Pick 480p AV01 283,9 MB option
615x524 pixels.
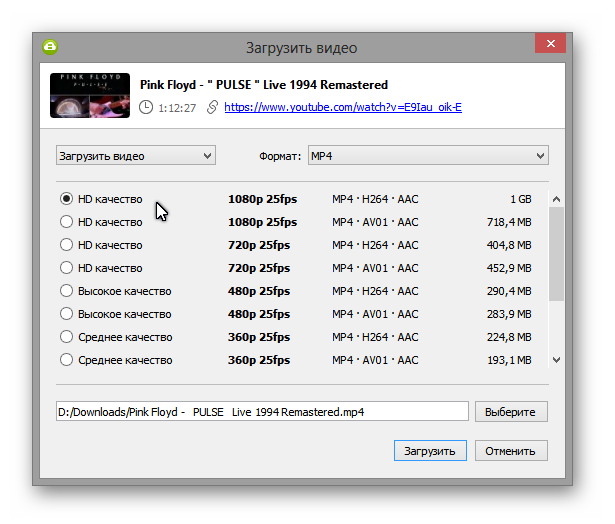[66, 314]
